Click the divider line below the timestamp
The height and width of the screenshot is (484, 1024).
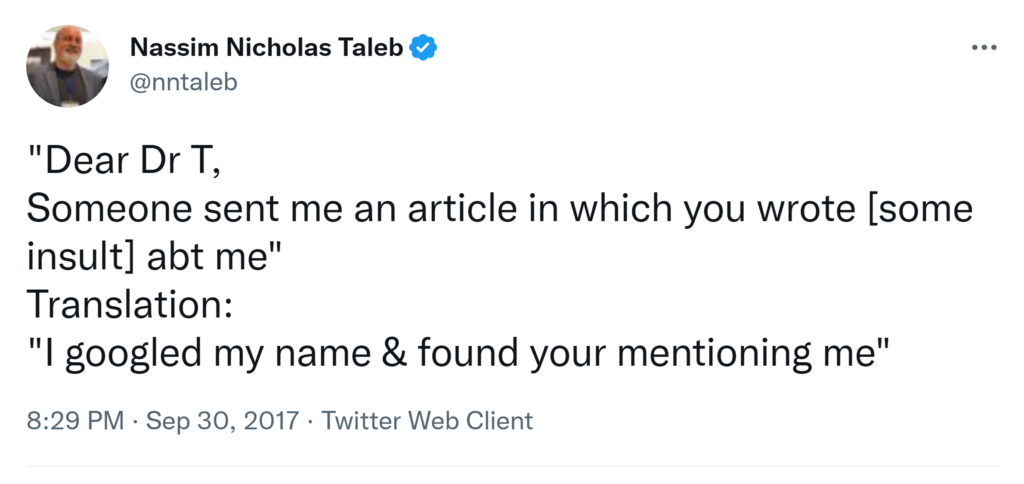[x=512, y=466]
